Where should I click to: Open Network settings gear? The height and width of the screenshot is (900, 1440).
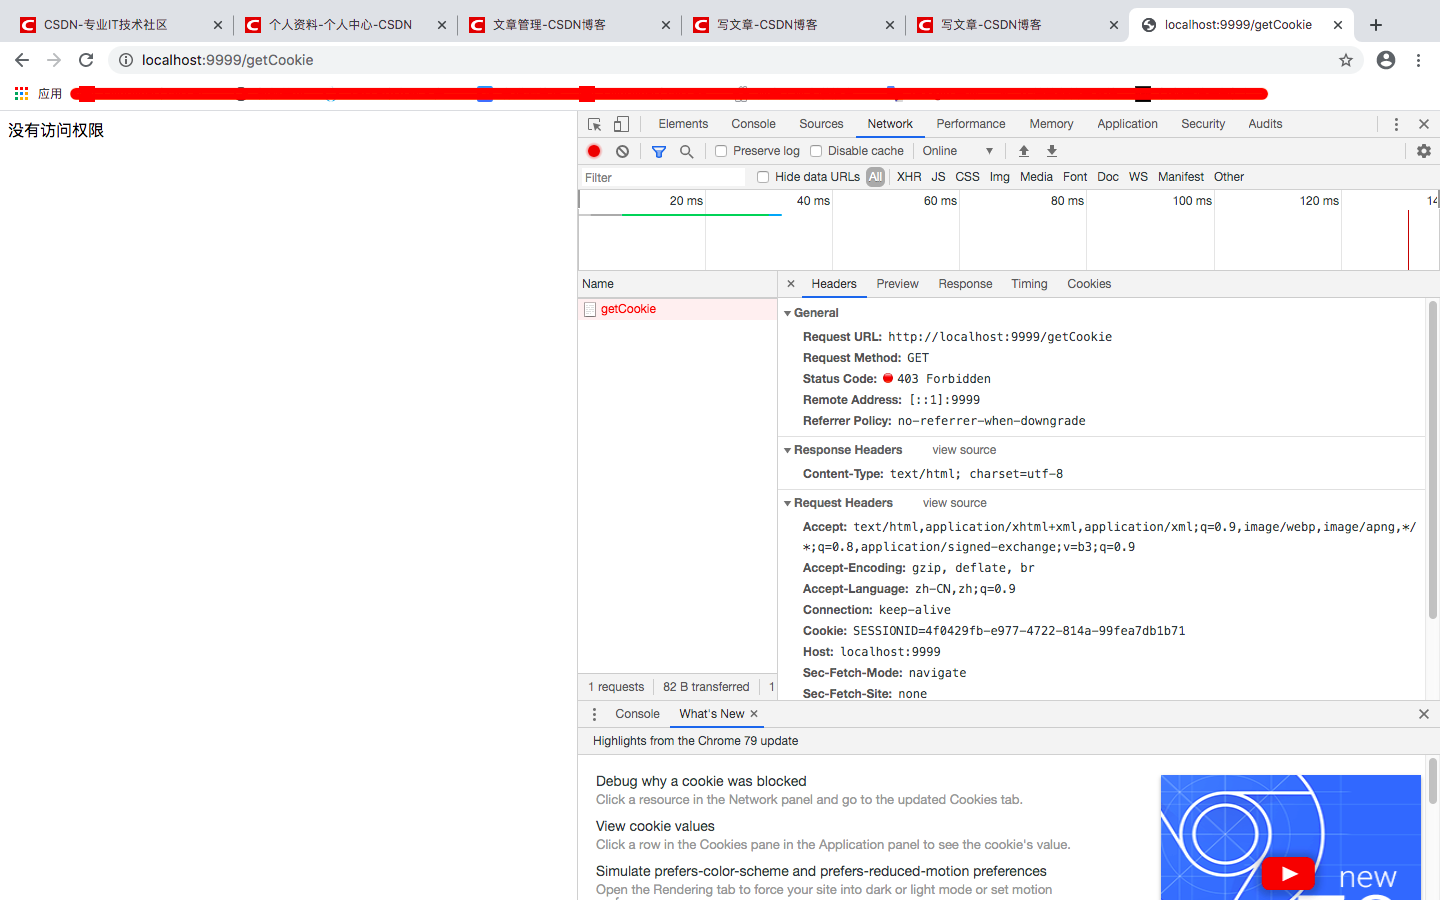[x=1424, y=151]
